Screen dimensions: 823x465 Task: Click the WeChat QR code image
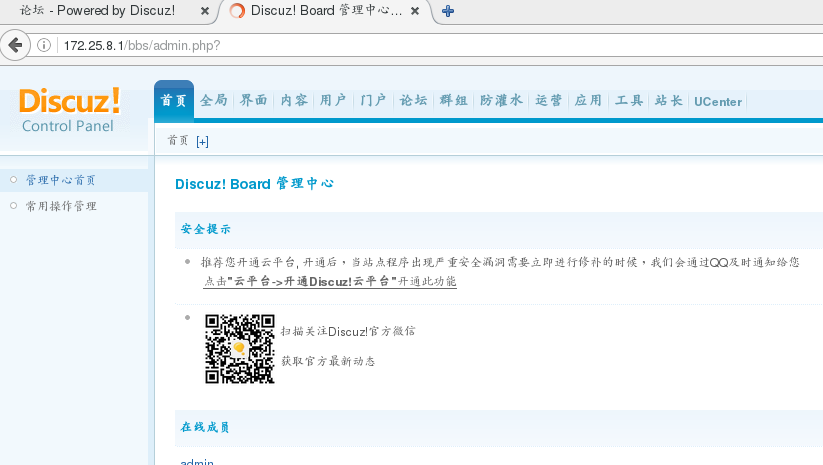240,348
